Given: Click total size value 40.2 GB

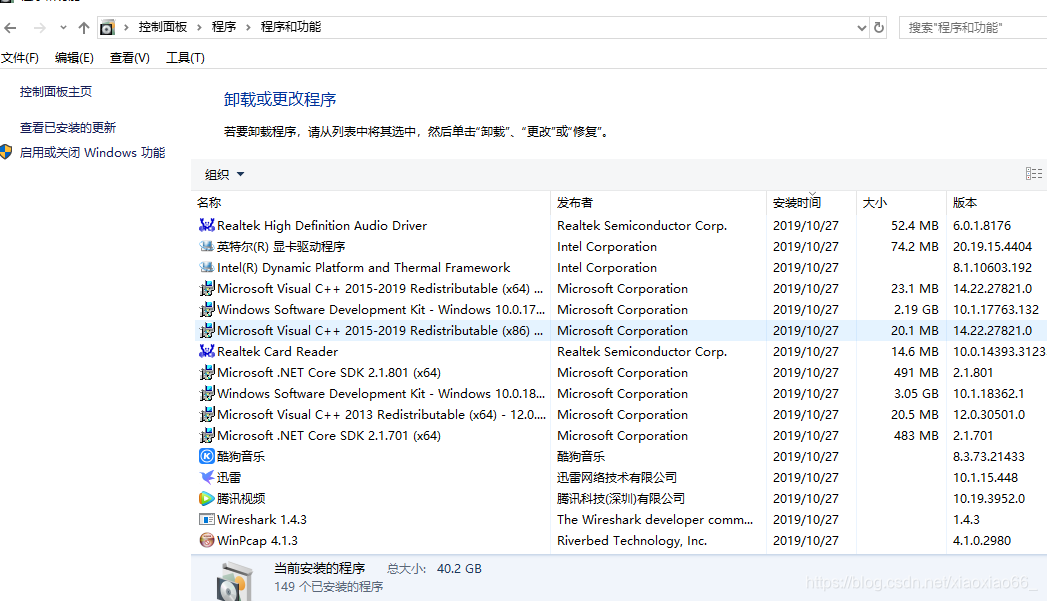Looking at the screenshot, I should tap(459, 568).
